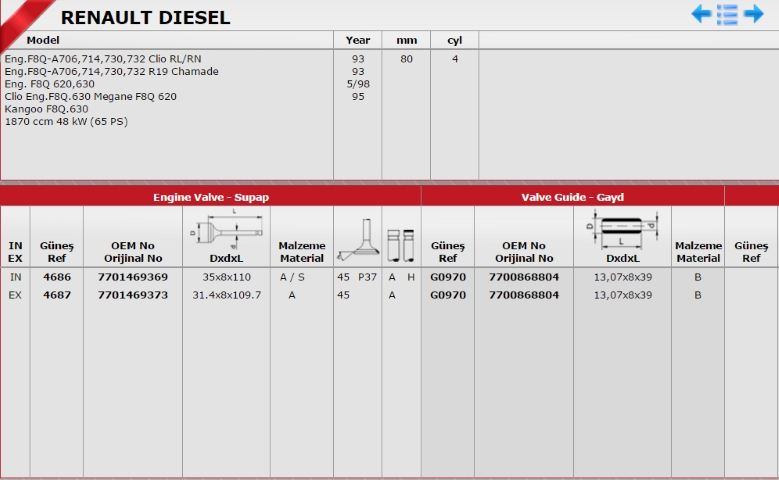Click year 95 value
779x480 pixels.
pyautogui.click(x=358, y=96)
